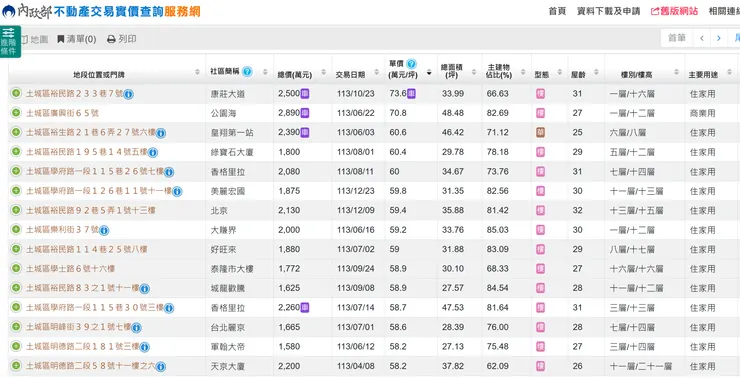The height and width of the screenshot is (378, 740).
Task: Open 資料下載及申請 menu item
Action: point(608,11)
